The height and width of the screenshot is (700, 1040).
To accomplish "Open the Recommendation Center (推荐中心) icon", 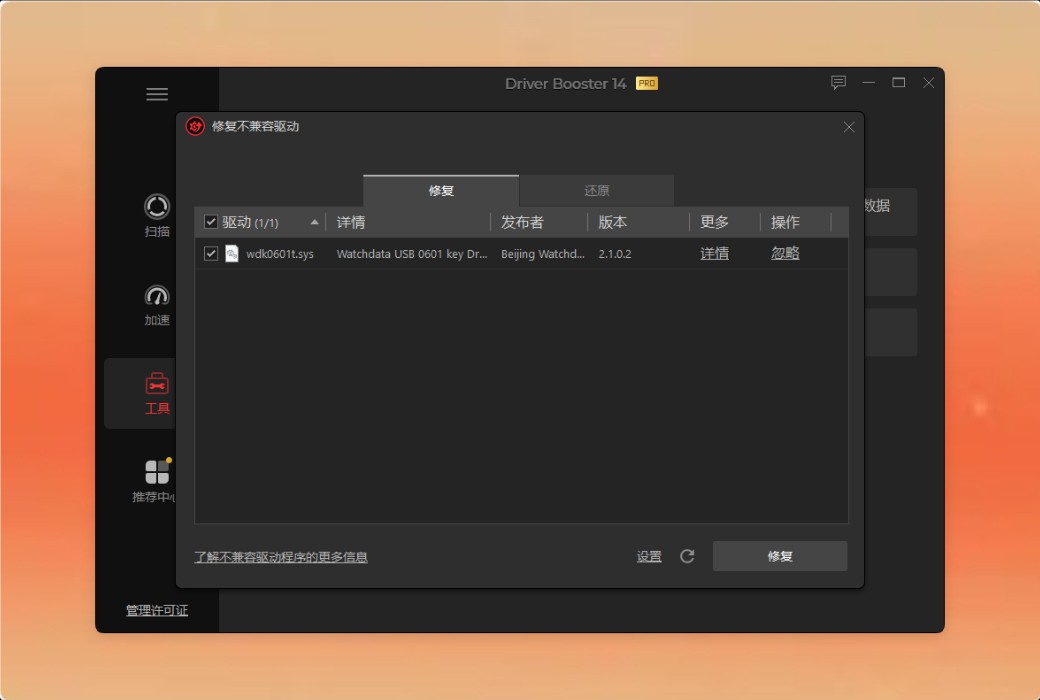I will pyautogui.click(x=158, y=472).
